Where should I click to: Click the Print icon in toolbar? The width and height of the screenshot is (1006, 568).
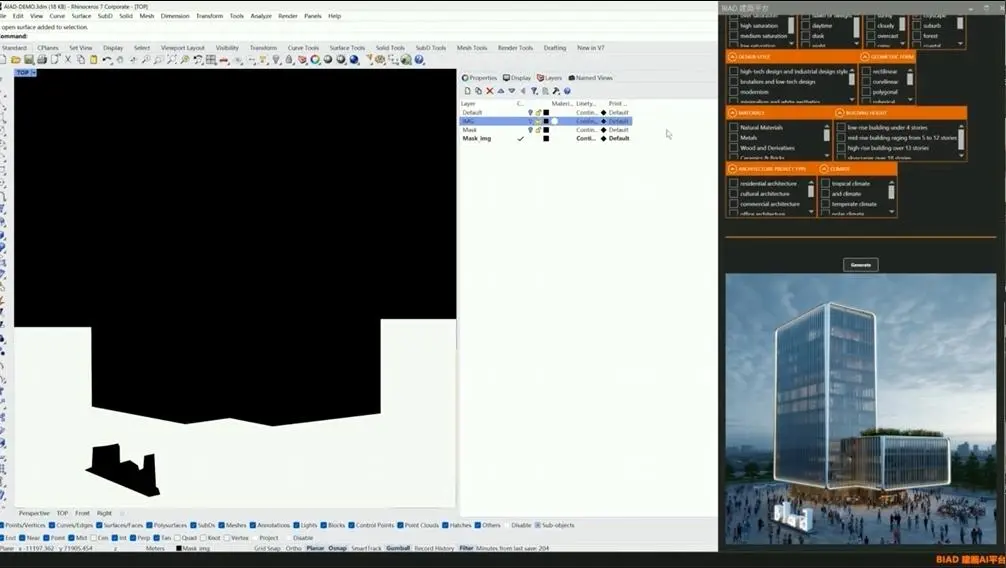(x=40, y=60)
